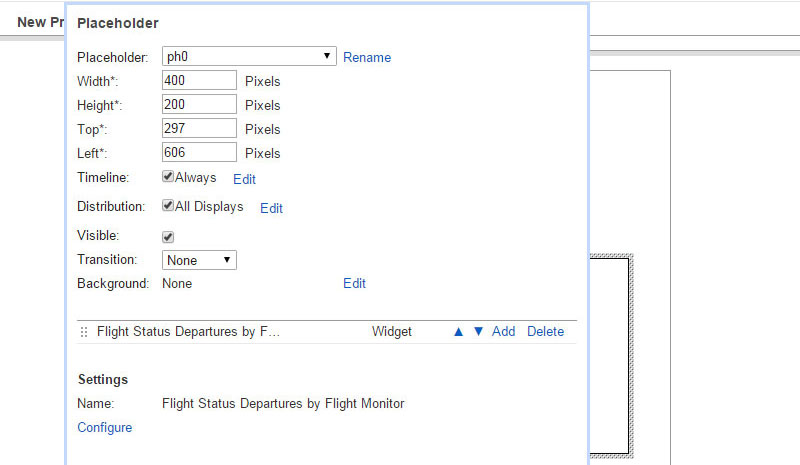Uncheck the Visible checkbox
Image resolution: width=800 pixels, height=465 pixels.
(x=168, y=237)
